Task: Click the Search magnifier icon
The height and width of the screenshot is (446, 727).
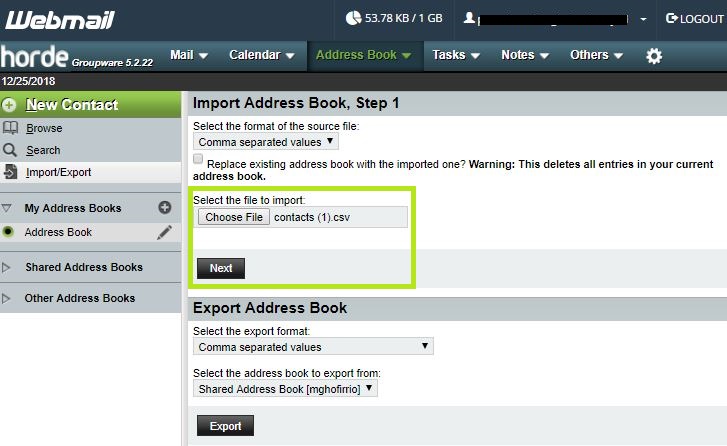Action: tap(10, 150)
